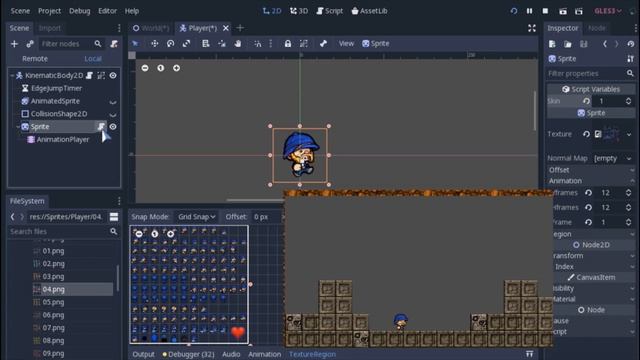Expand the Transform section
The width and height of the screenshot is (640, 360).
pyautogui.click(x=594, y=256)
